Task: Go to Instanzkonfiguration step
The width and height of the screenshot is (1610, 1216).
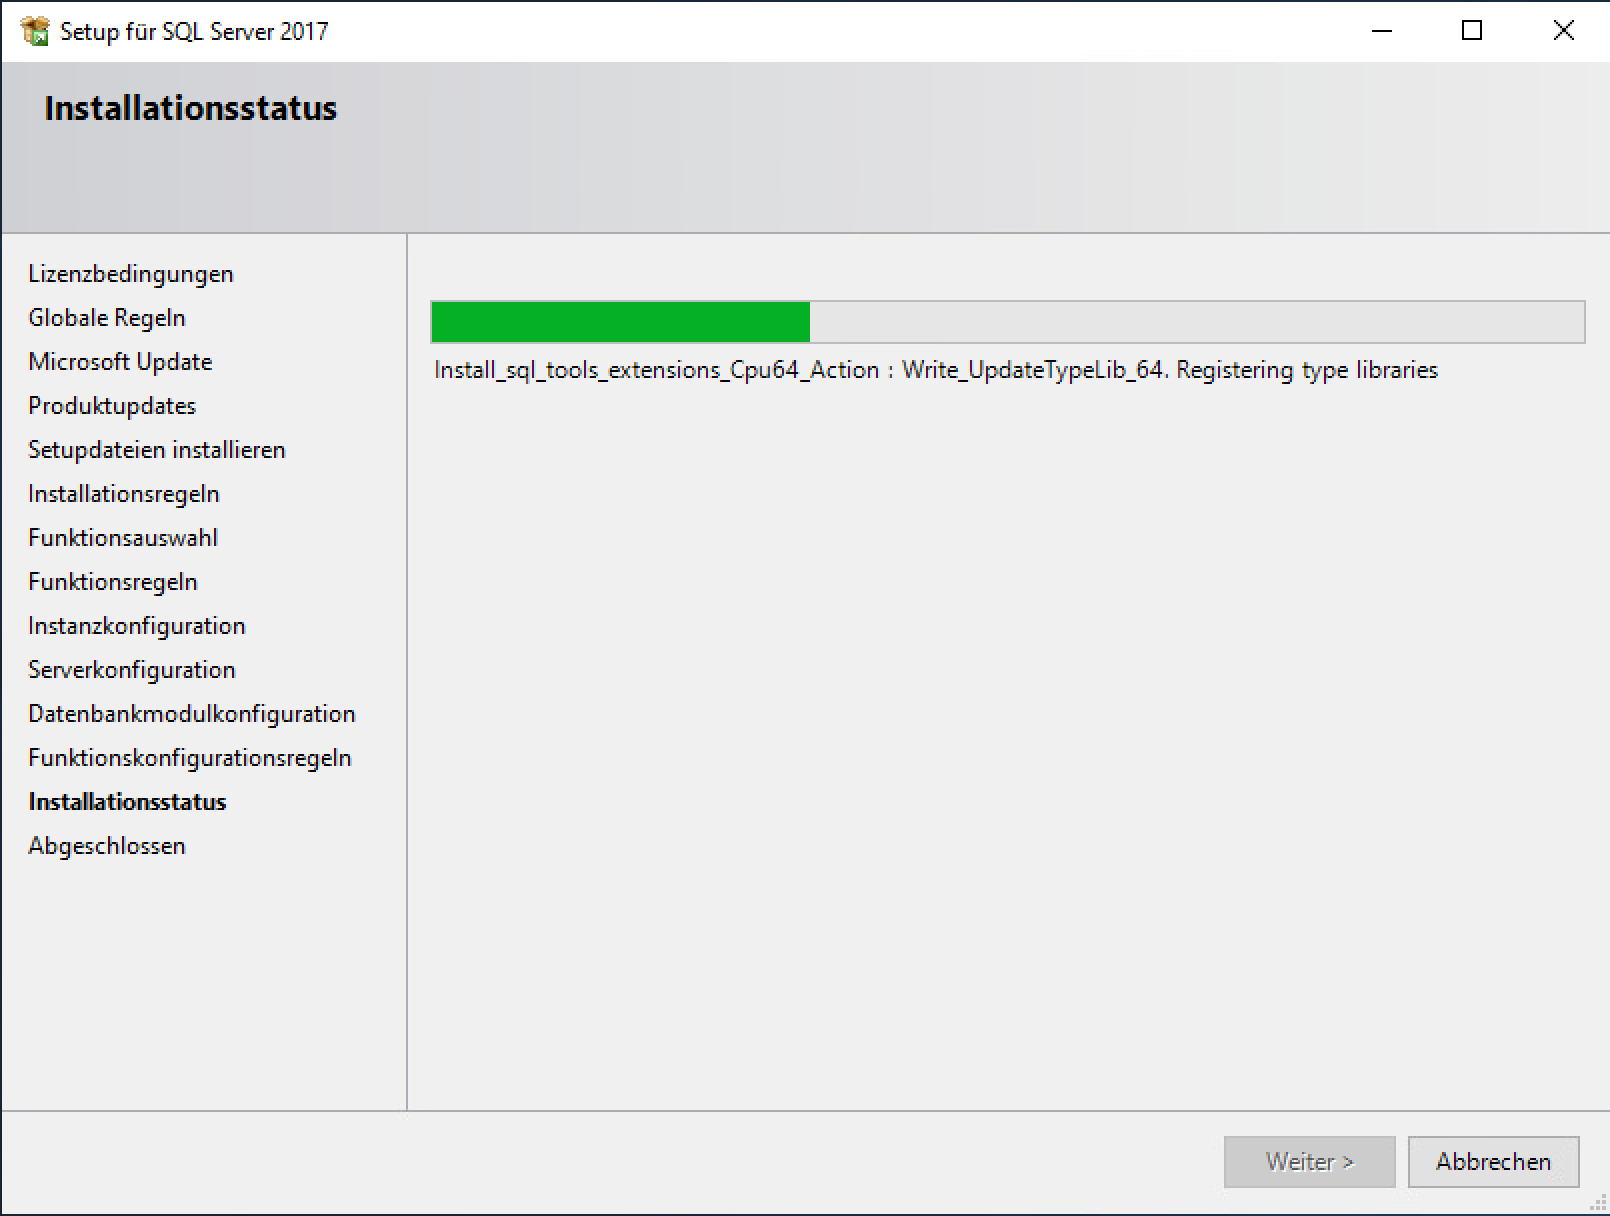Action: point(137,626)
